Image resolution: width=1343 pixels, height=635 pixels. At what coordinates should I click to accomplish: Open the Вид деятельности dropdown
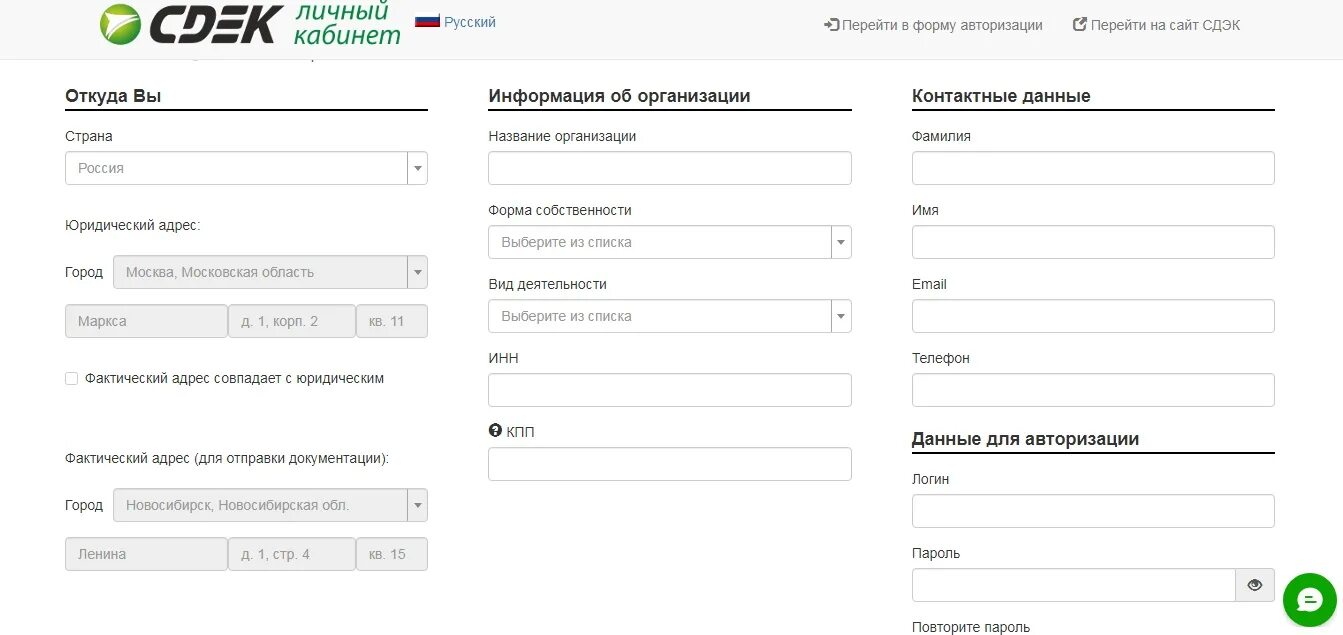point(841,316)
